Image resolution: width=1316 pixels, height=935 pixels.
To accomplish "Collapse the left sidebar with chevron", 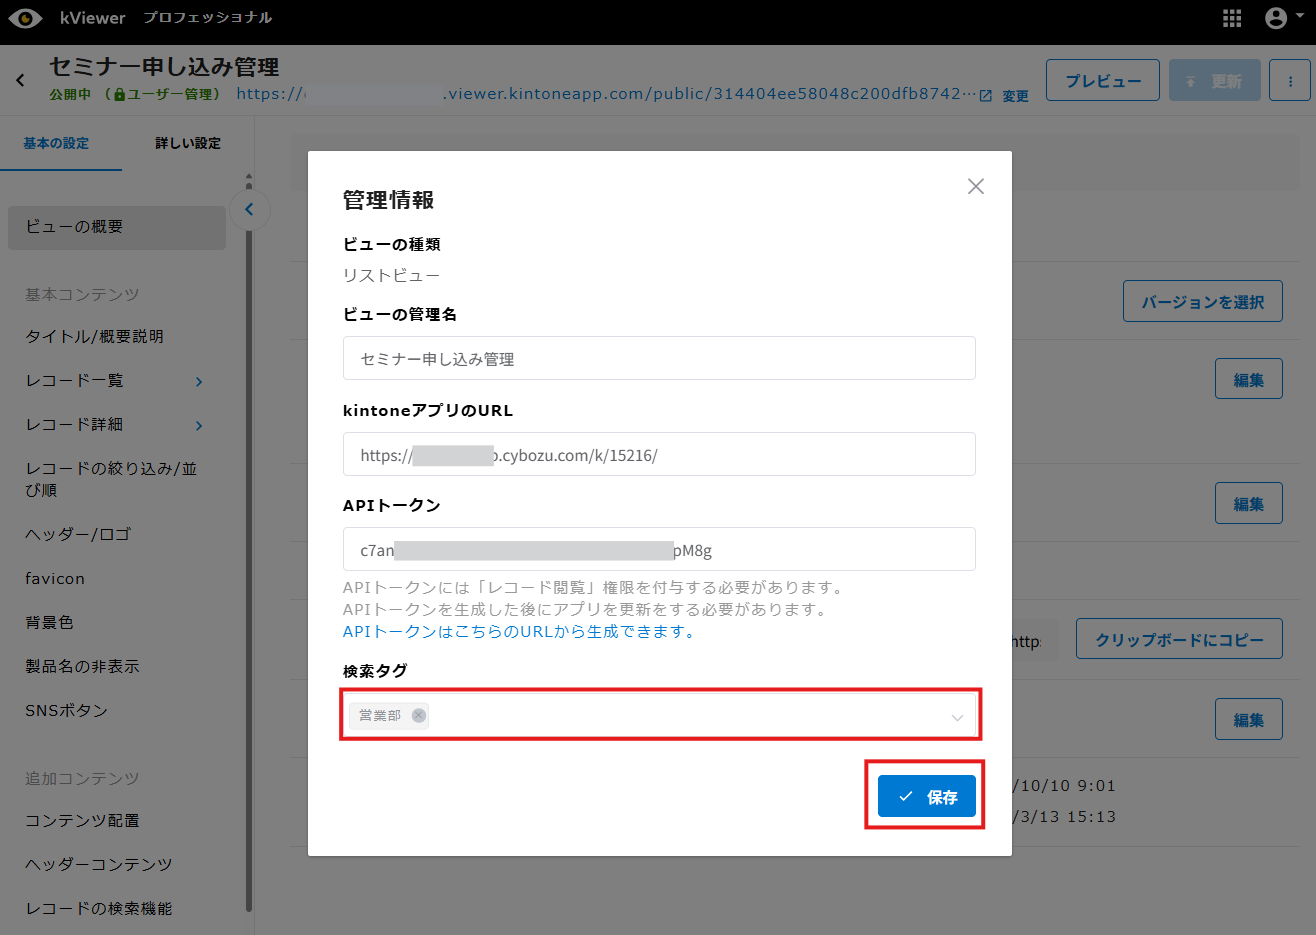I will [x=249, y=210].
